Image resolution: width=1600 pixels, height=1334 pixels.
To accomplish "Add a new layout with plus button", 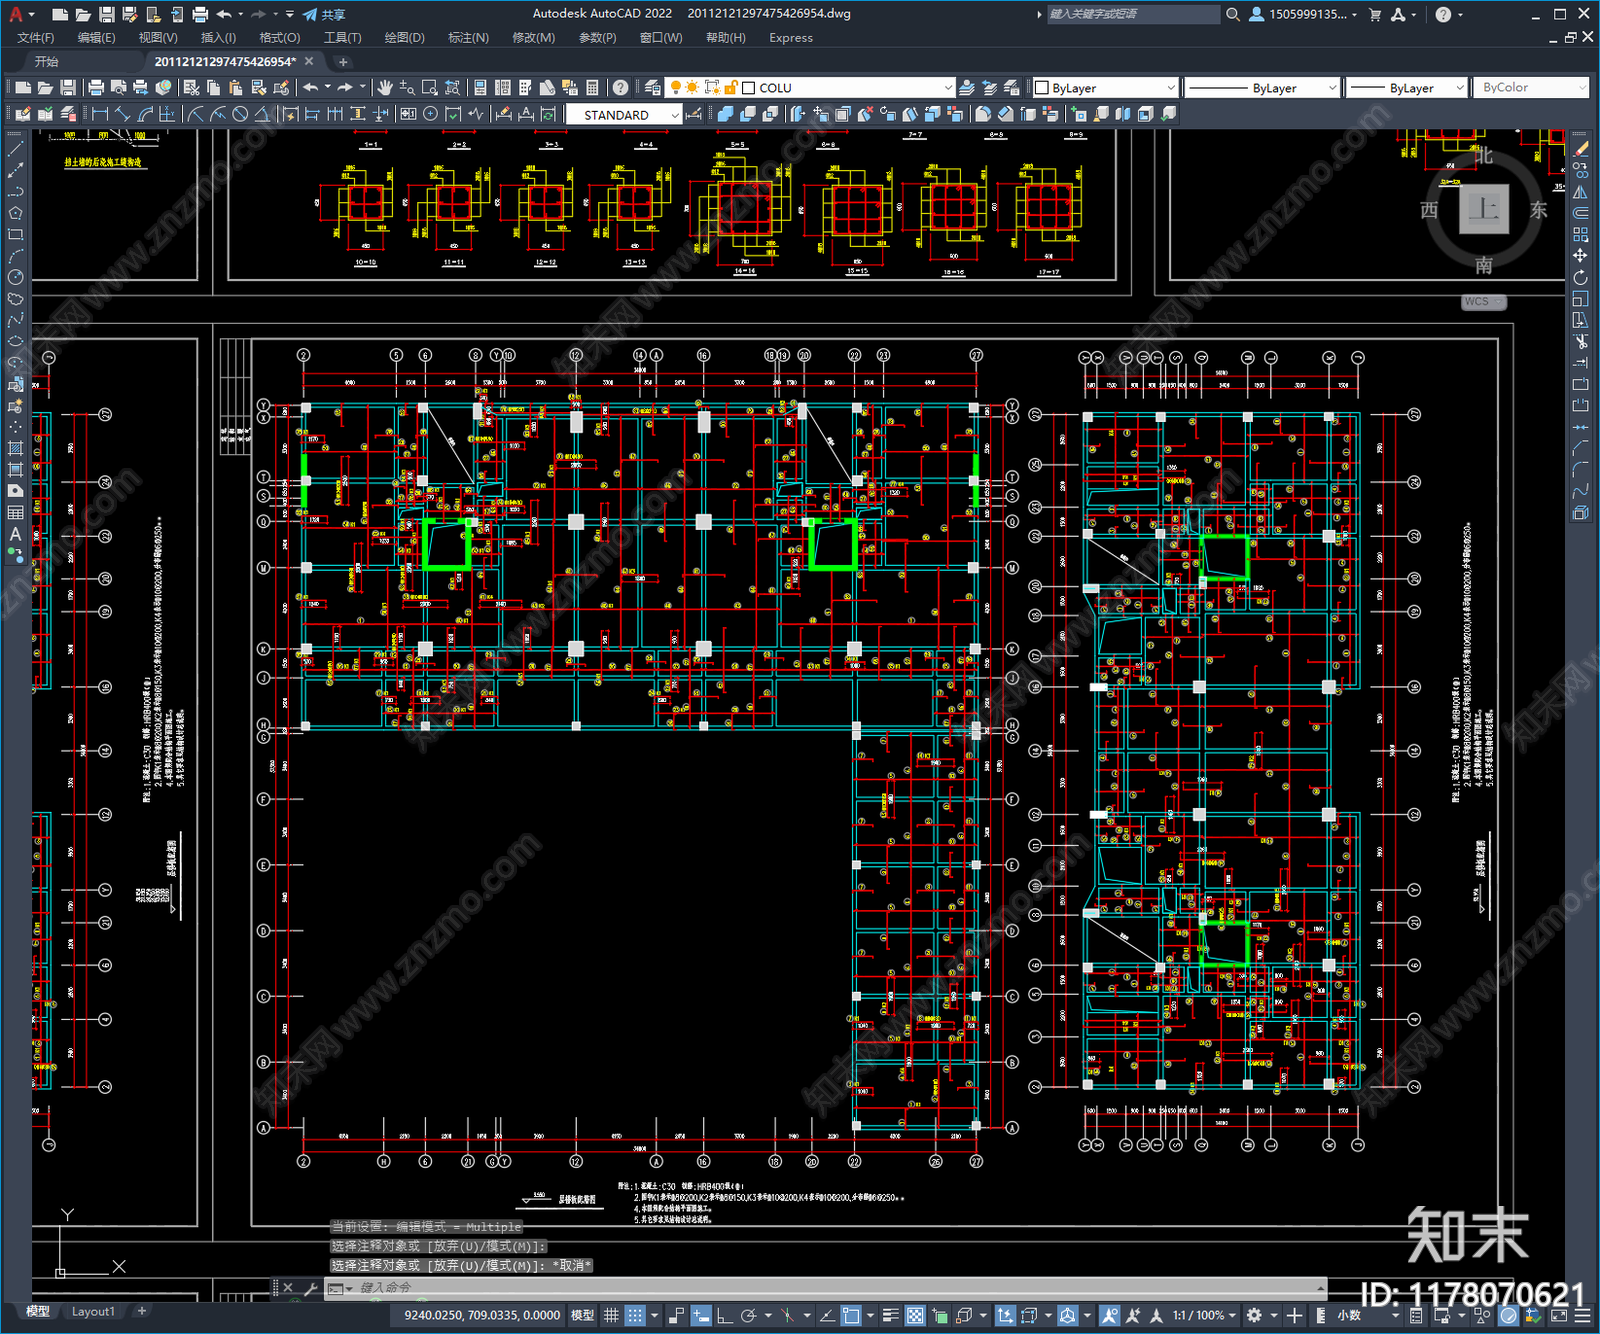I will tap(142, 1311).
